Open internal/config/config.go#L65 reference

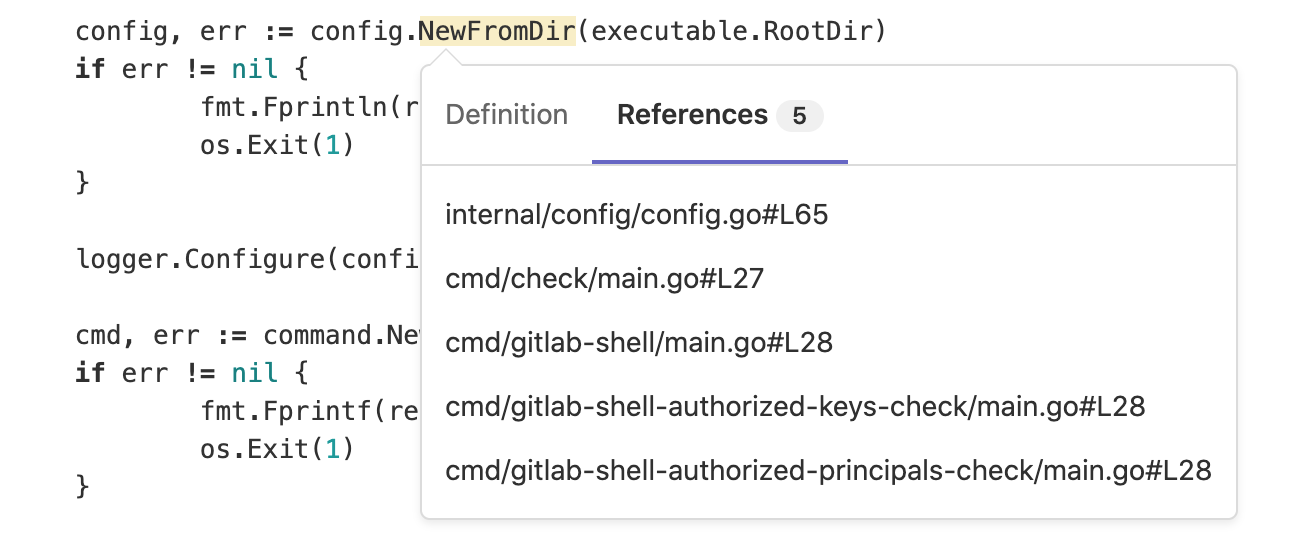[x=637, y=214]
